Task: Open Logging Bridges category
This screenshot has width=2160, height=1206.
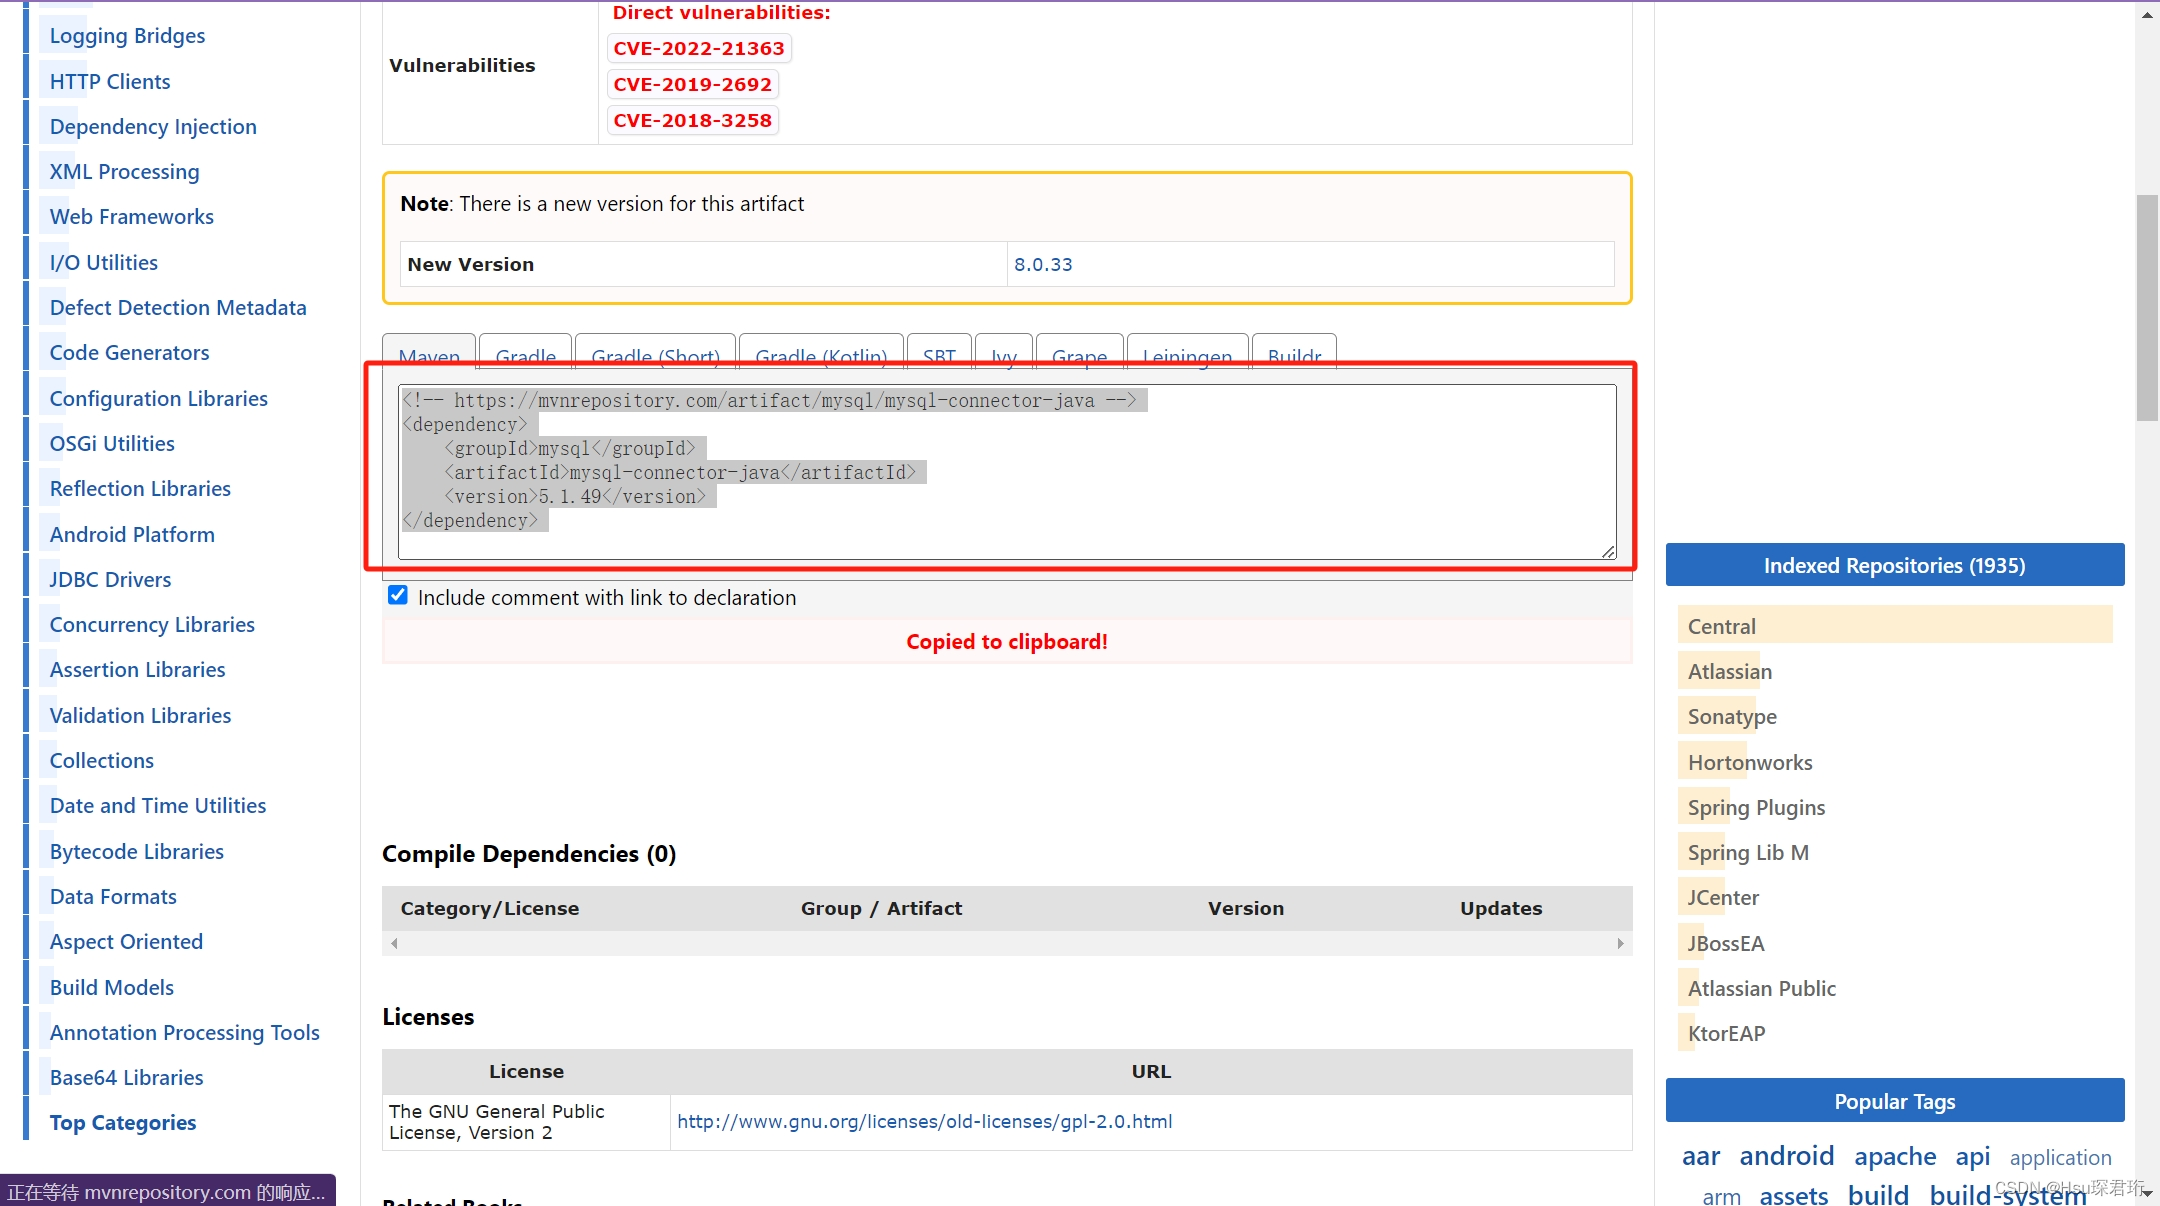Action: pyautogui.click(x=127, y=36)
